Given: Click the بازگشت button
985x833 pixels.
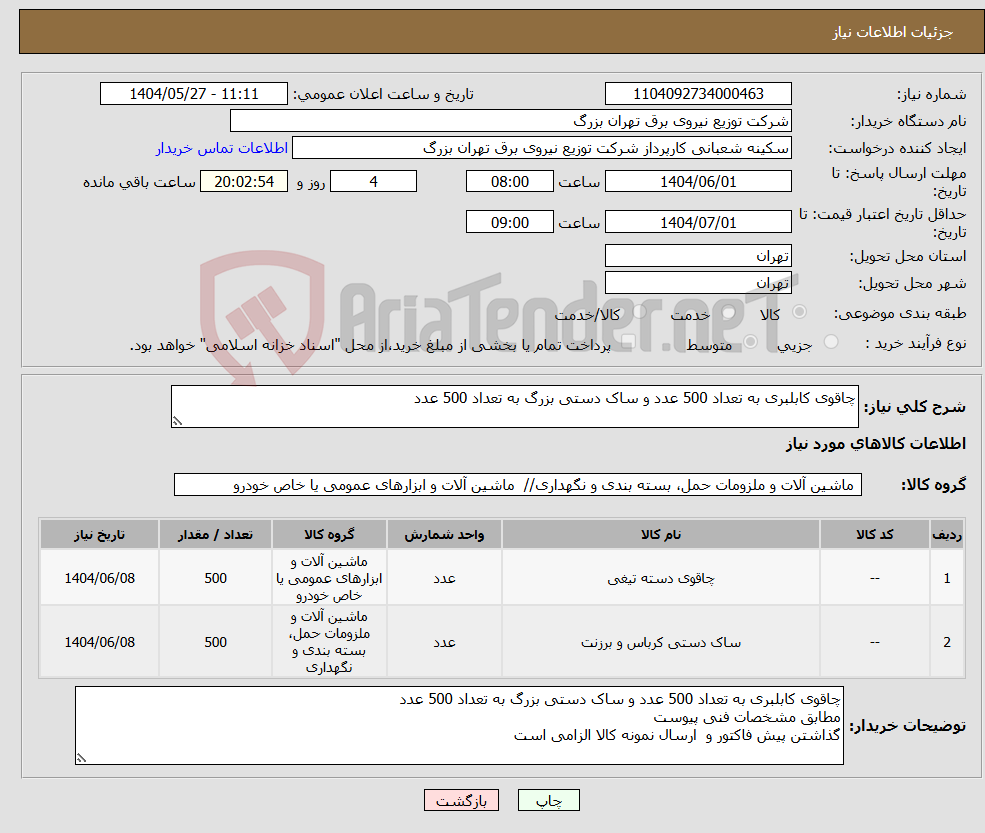Looking at the screenshot, I should [x=461, y=800].
